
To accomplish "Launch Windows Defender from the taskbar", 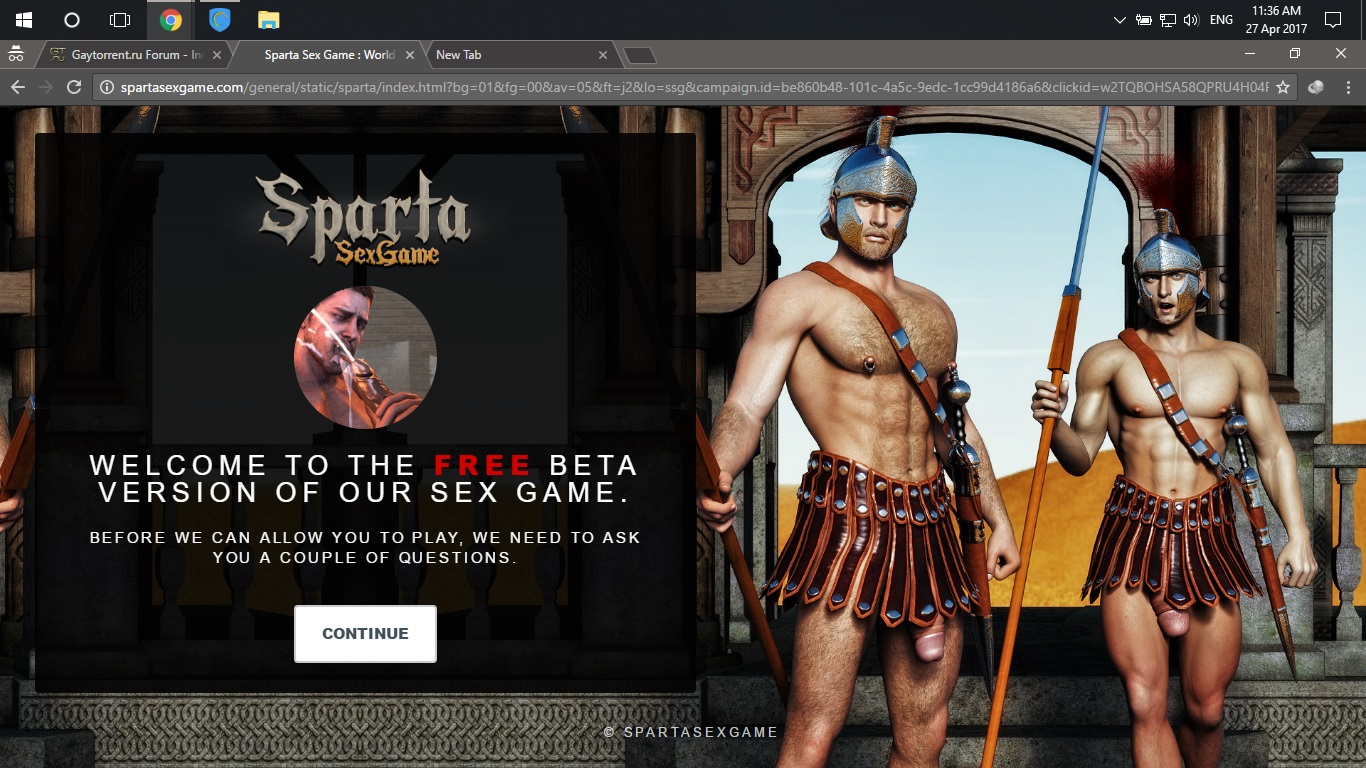I will (218, 19).
